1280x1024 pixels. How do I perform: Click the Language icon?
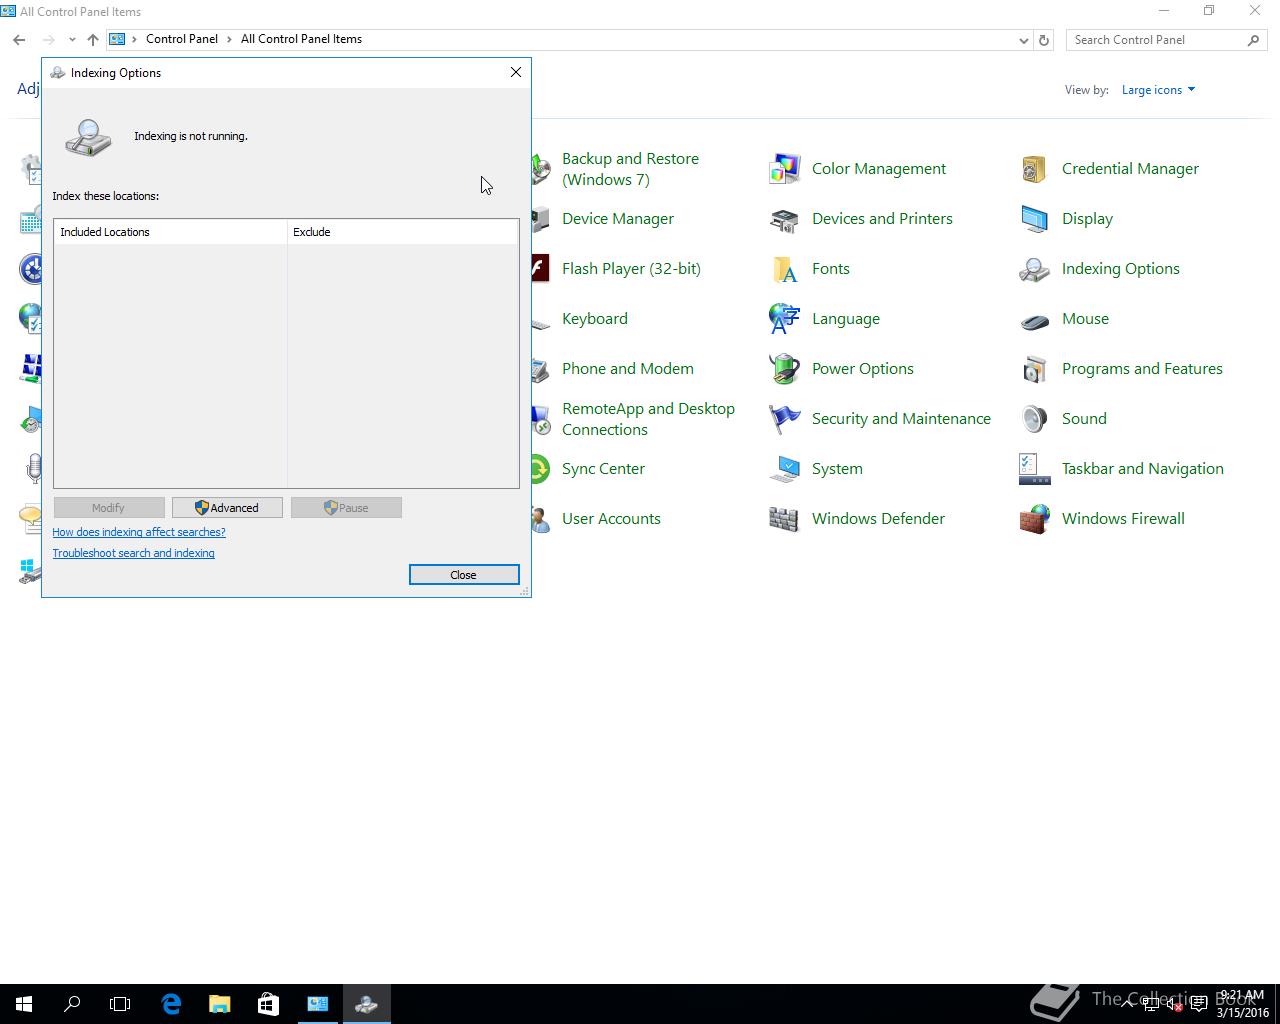click(784, 319)
